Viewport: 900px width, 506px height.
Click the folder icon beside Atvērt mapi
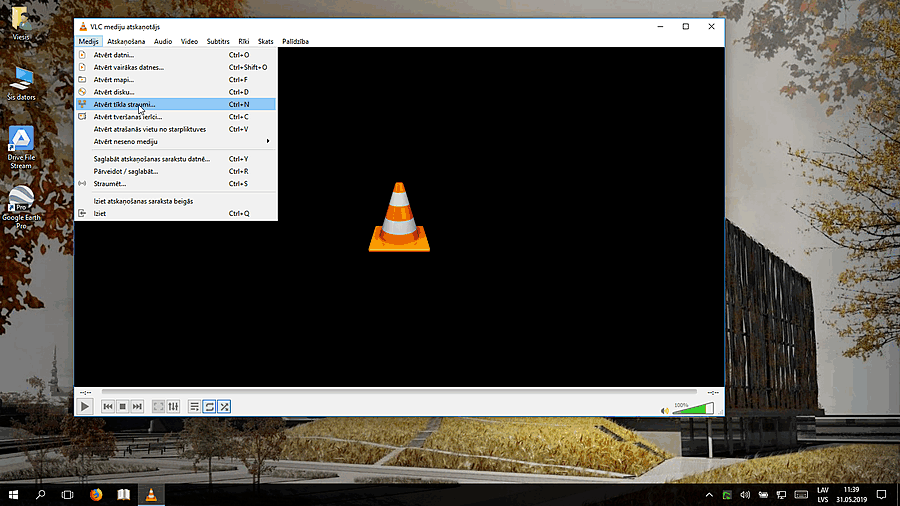tap(82, 80)
